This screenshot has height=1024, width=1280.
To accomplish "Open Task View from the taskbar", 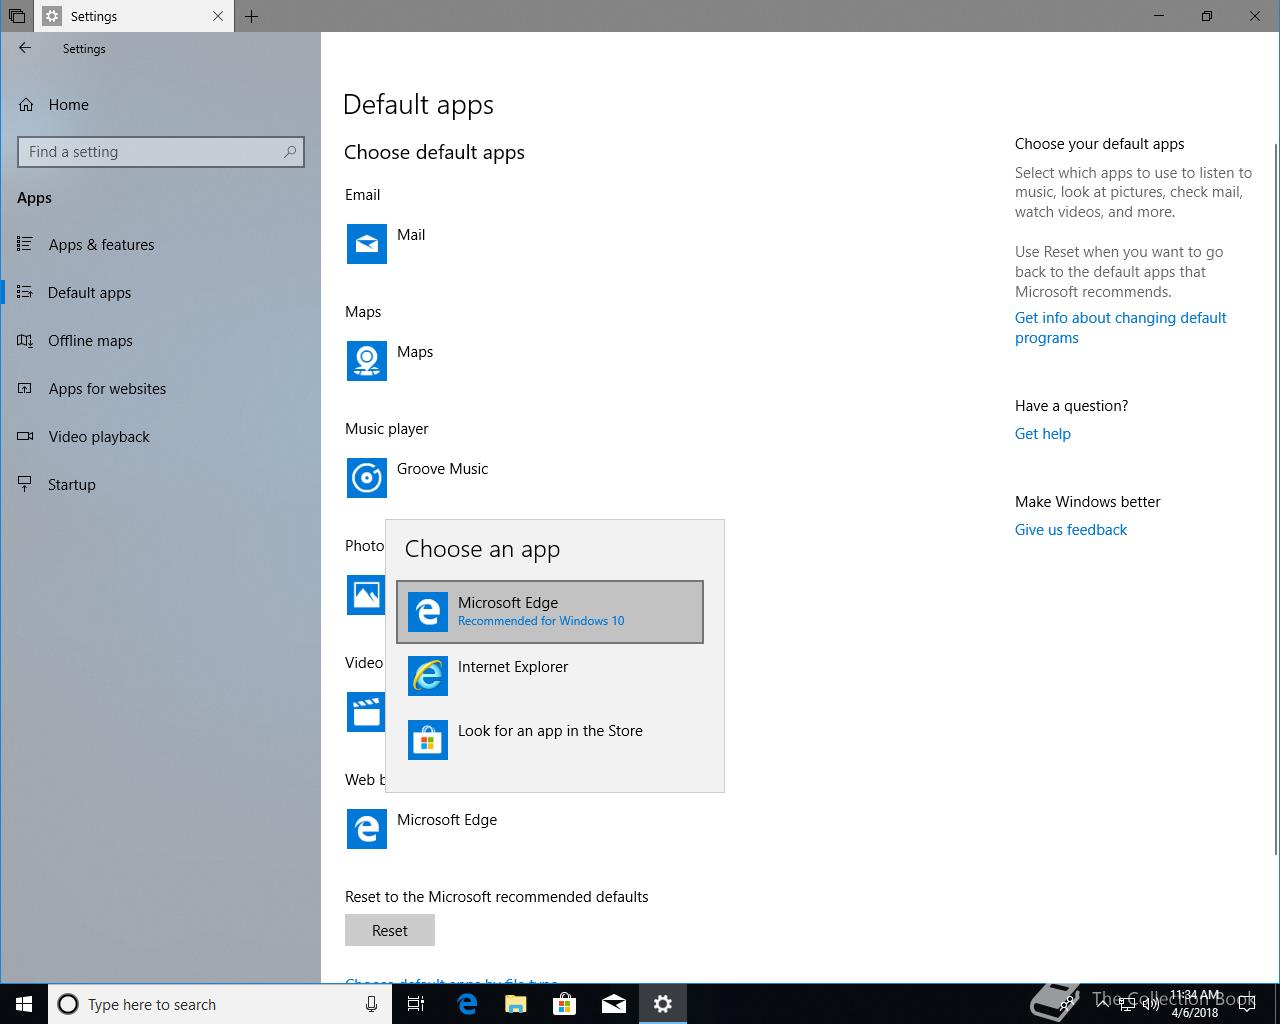I will click(x=417, y=1004).
